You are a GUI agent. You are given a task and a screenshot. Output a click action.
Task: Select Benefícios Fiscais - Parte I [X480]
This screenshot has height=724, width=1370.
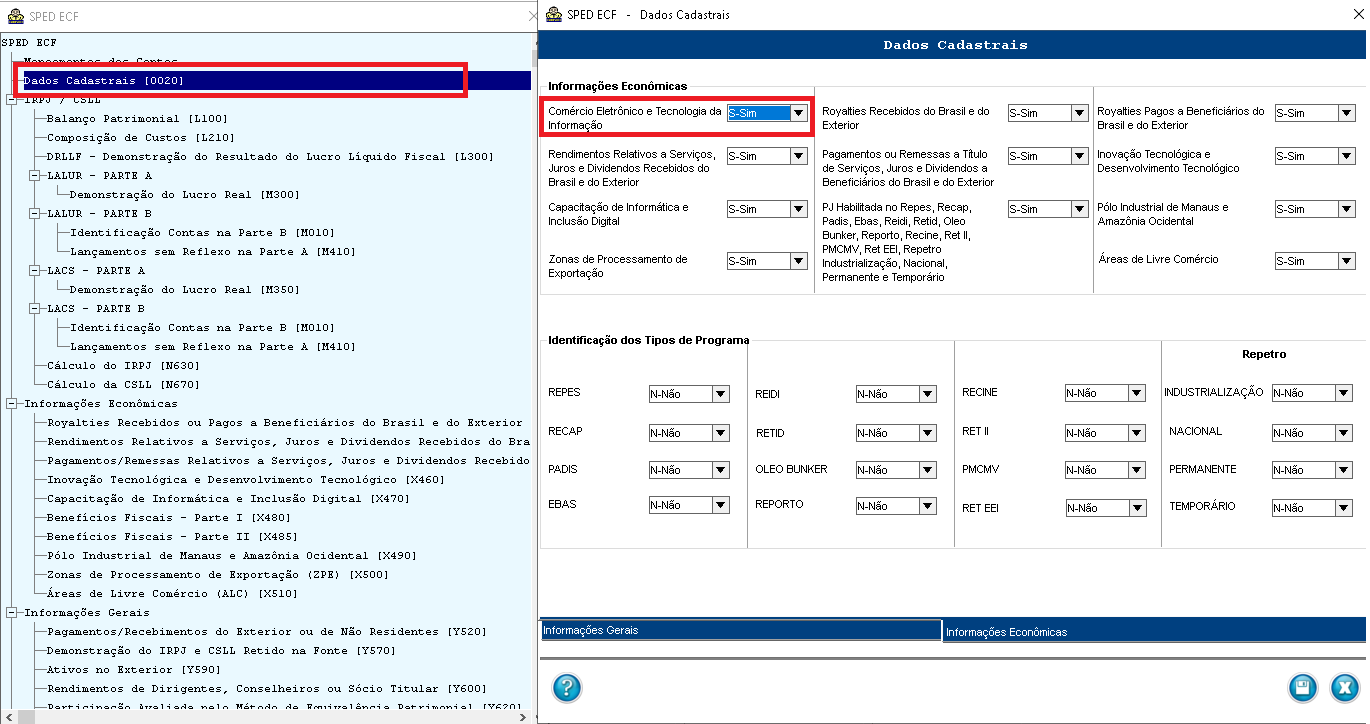click(x=169, y=517)
